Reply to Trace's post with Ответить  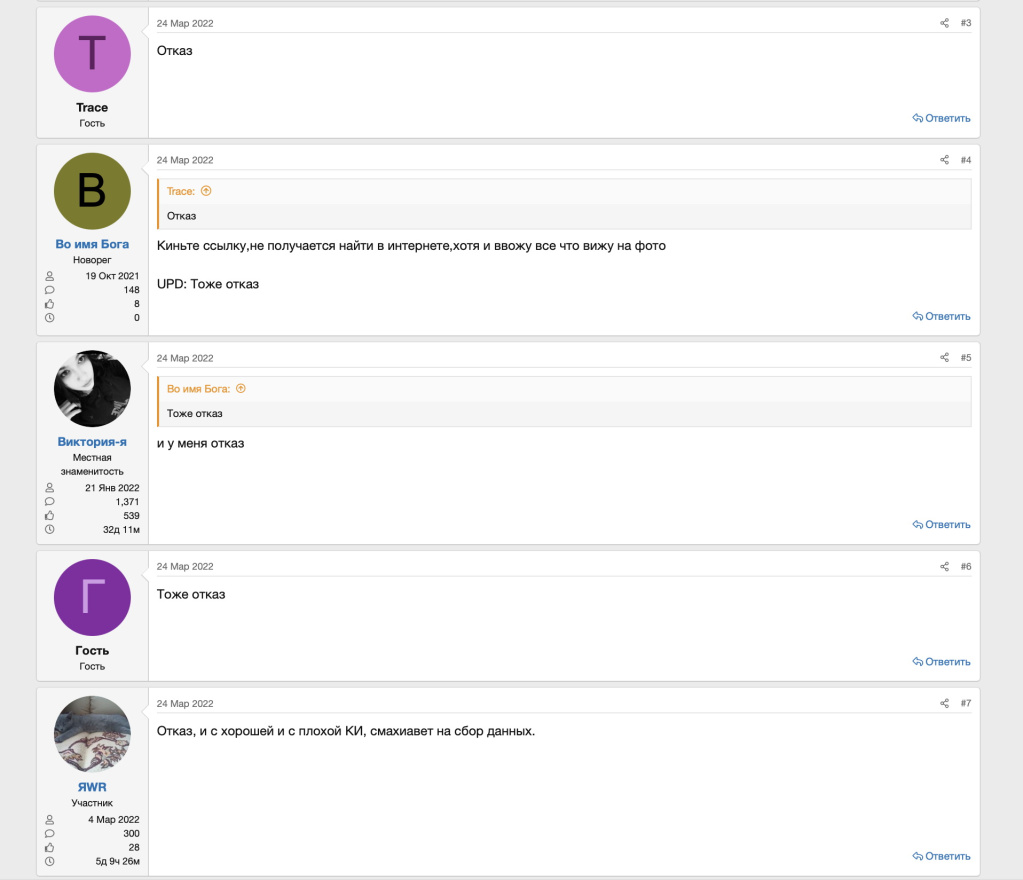pos(941,118)
